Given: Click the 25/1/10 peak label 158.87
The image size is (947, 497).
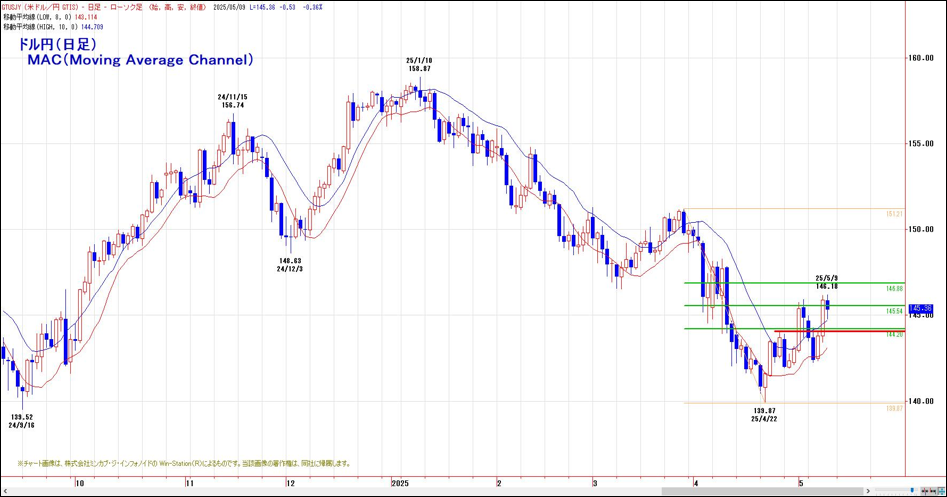Looking at the screenshot, I should tap(419, 65).
